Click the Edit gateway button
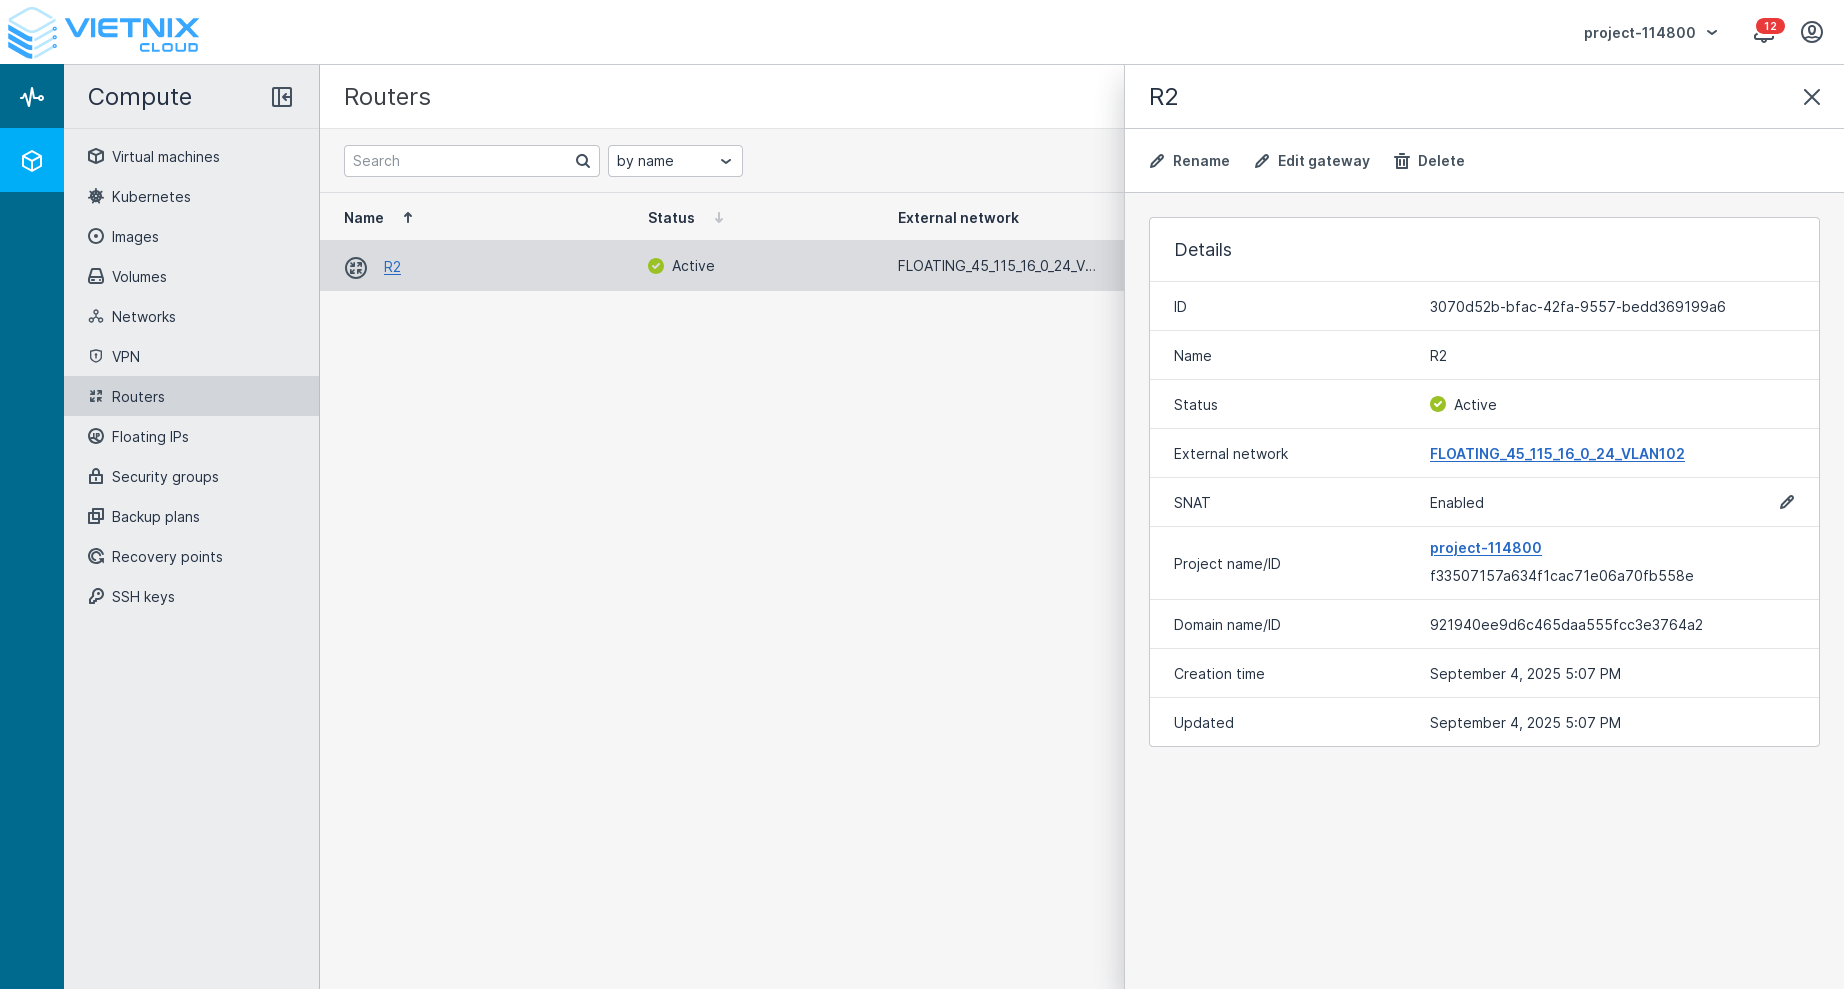The width and height of the screenshot is (1844, 989). [x=1312, y=161]
